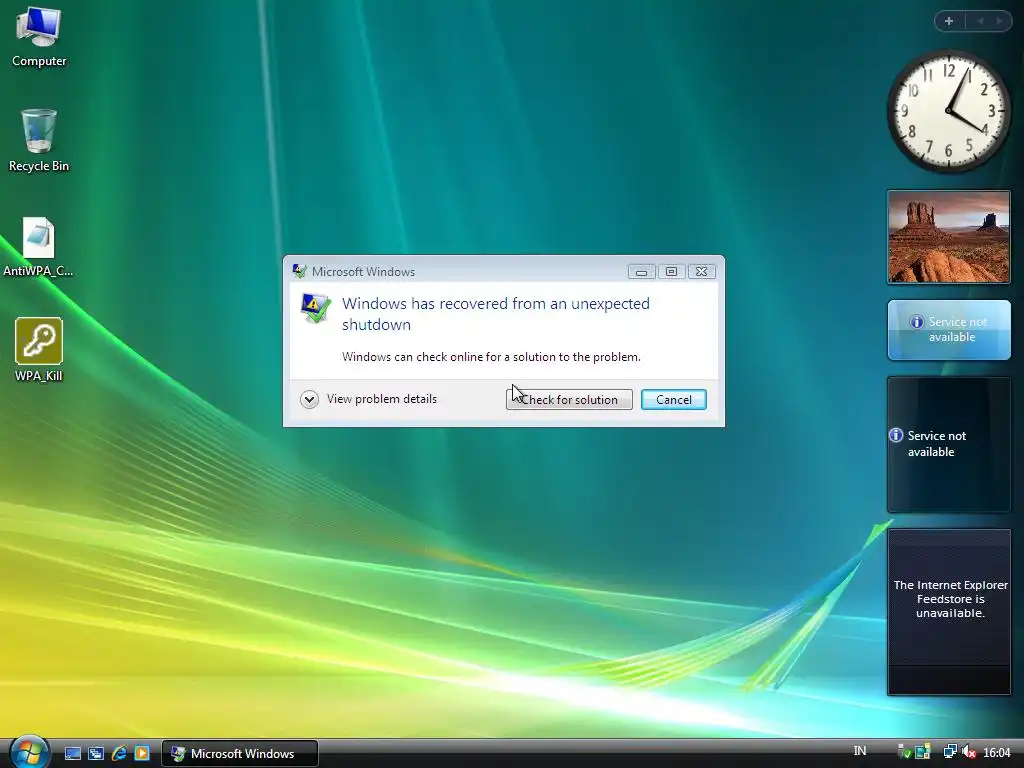1024x768 pixels.
Task: Click the muted volume tray icon
Action: 968,752
